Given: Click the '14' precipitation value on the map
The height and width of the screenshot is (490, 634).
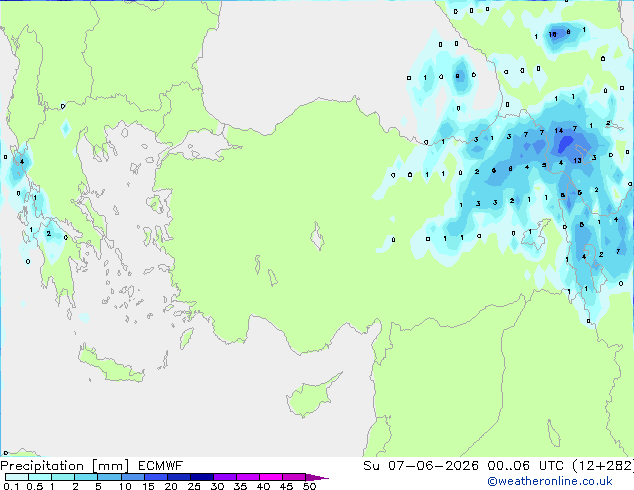Looking at the screenshot, I should (x=559, y=130).
